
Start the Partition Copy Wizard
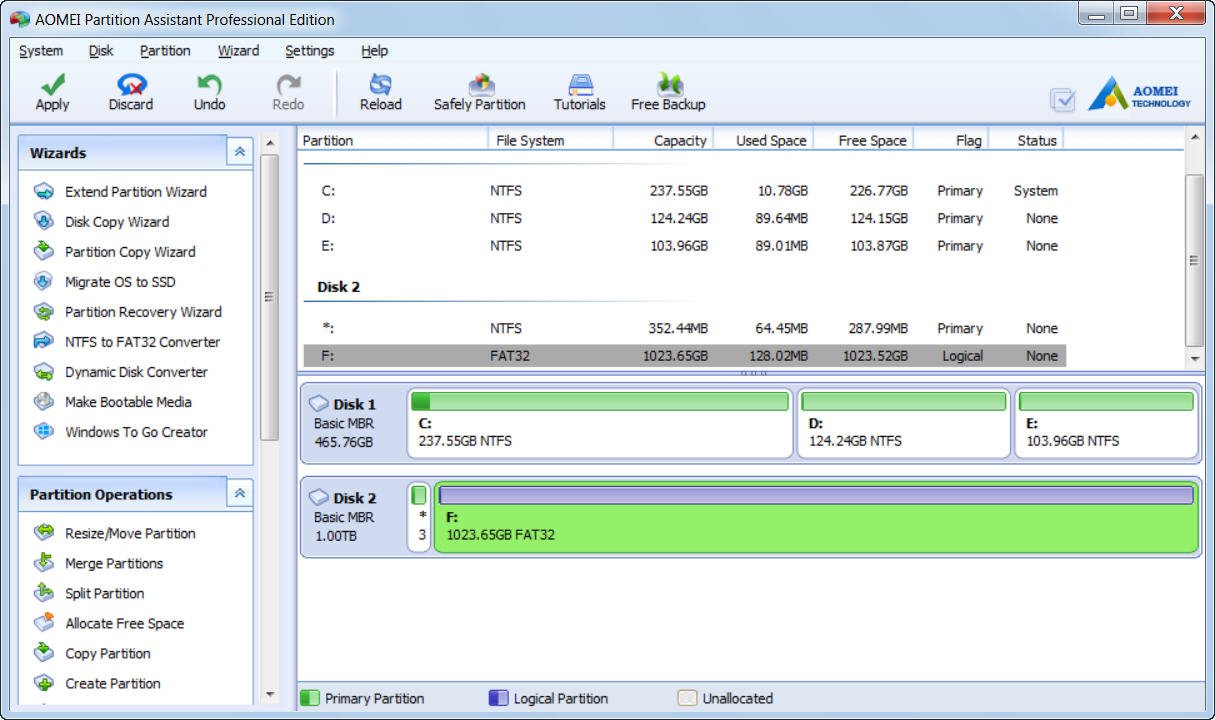130,252
